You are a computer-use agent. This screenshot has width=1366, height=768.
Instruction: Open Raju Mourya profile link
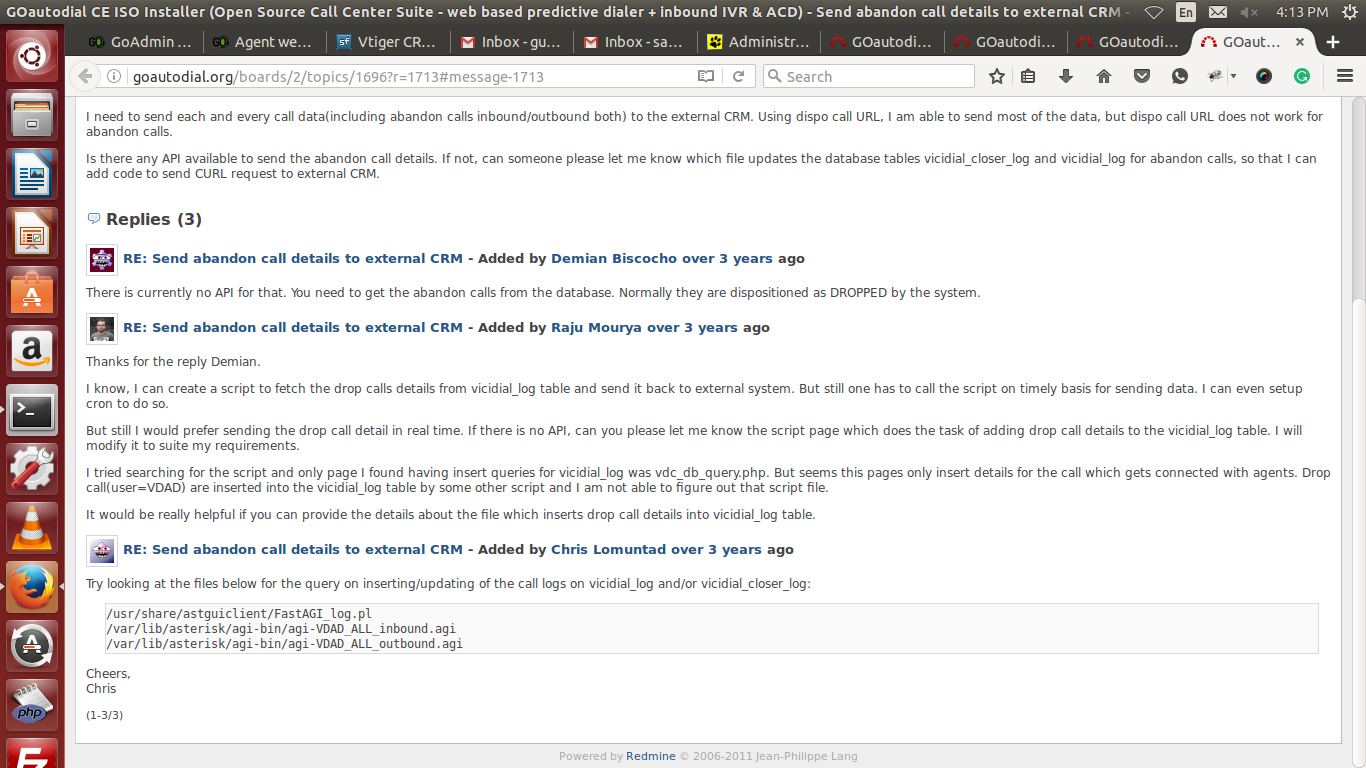point(596,327)
